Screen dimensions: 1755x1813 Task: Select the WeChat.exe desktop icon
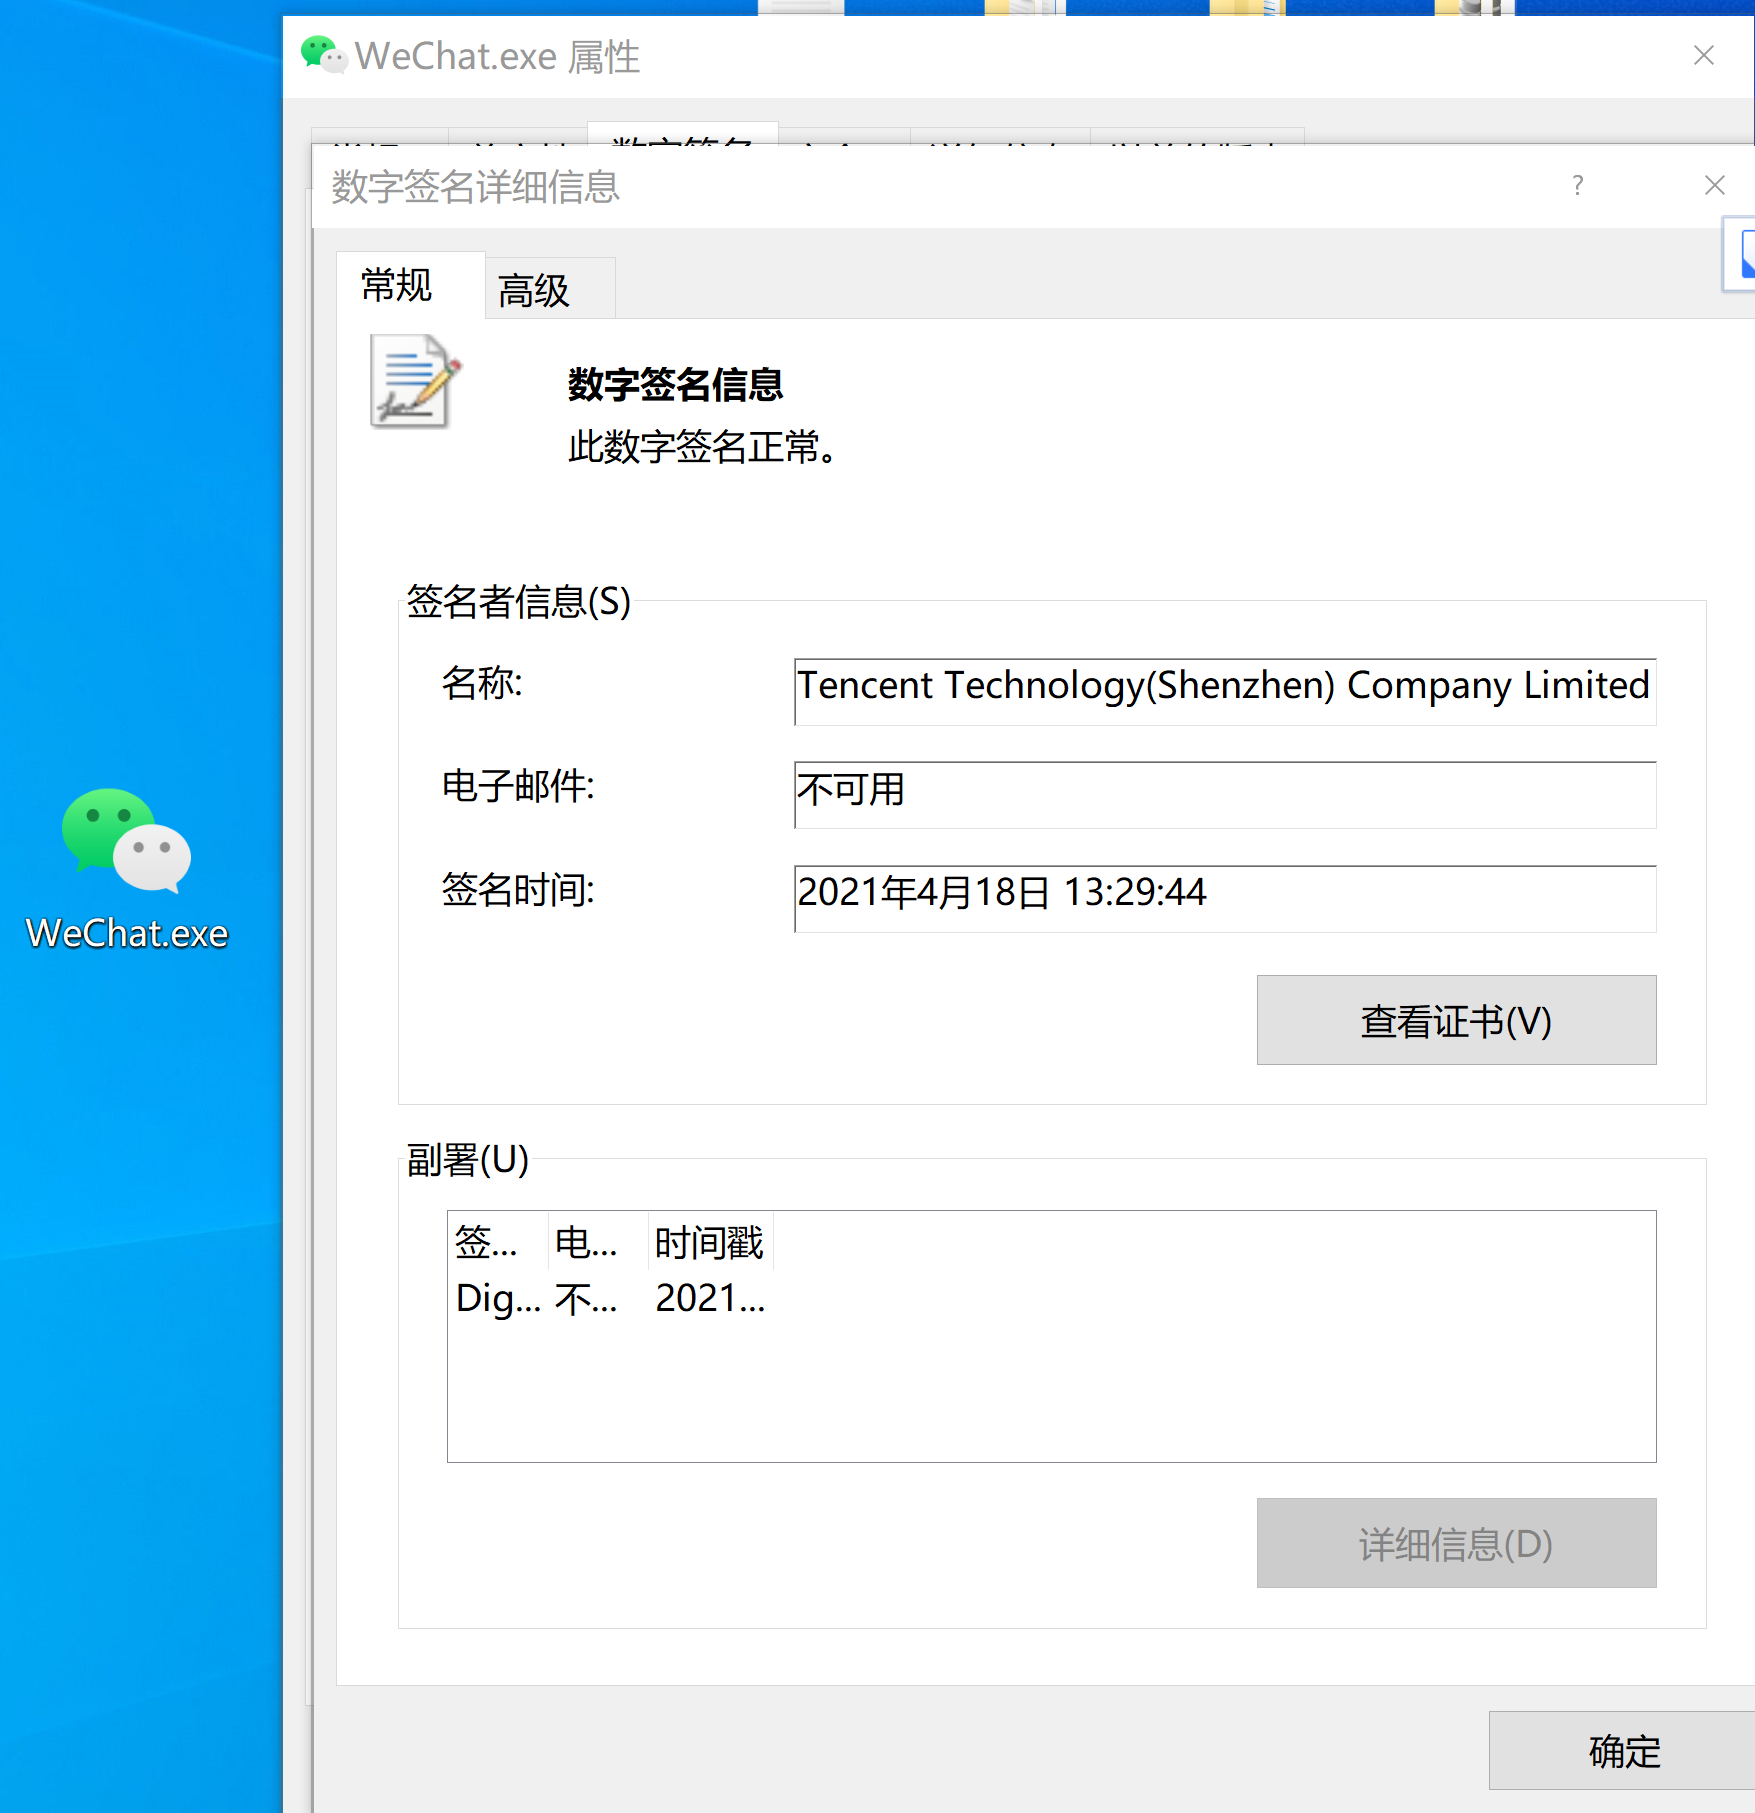click(x=127, y=868)
